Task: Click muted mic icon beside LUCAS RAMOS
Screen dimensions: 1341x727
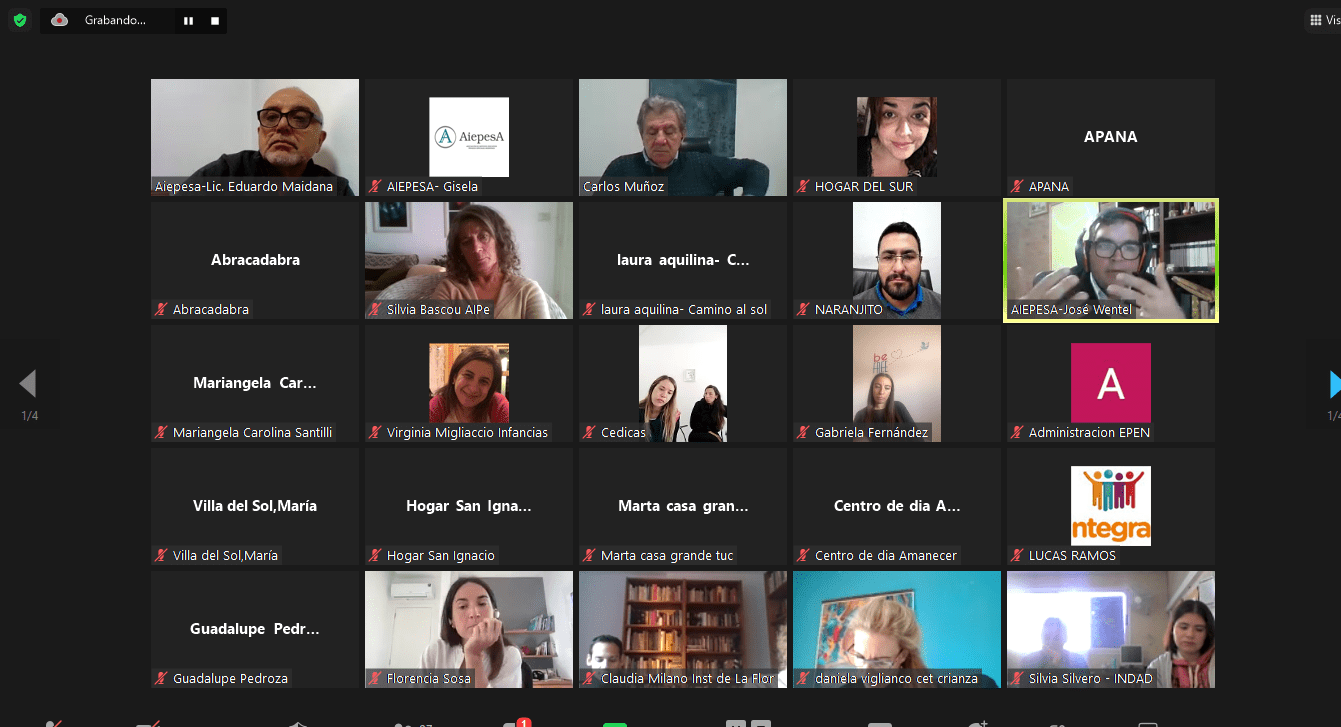Action: 1017,555
